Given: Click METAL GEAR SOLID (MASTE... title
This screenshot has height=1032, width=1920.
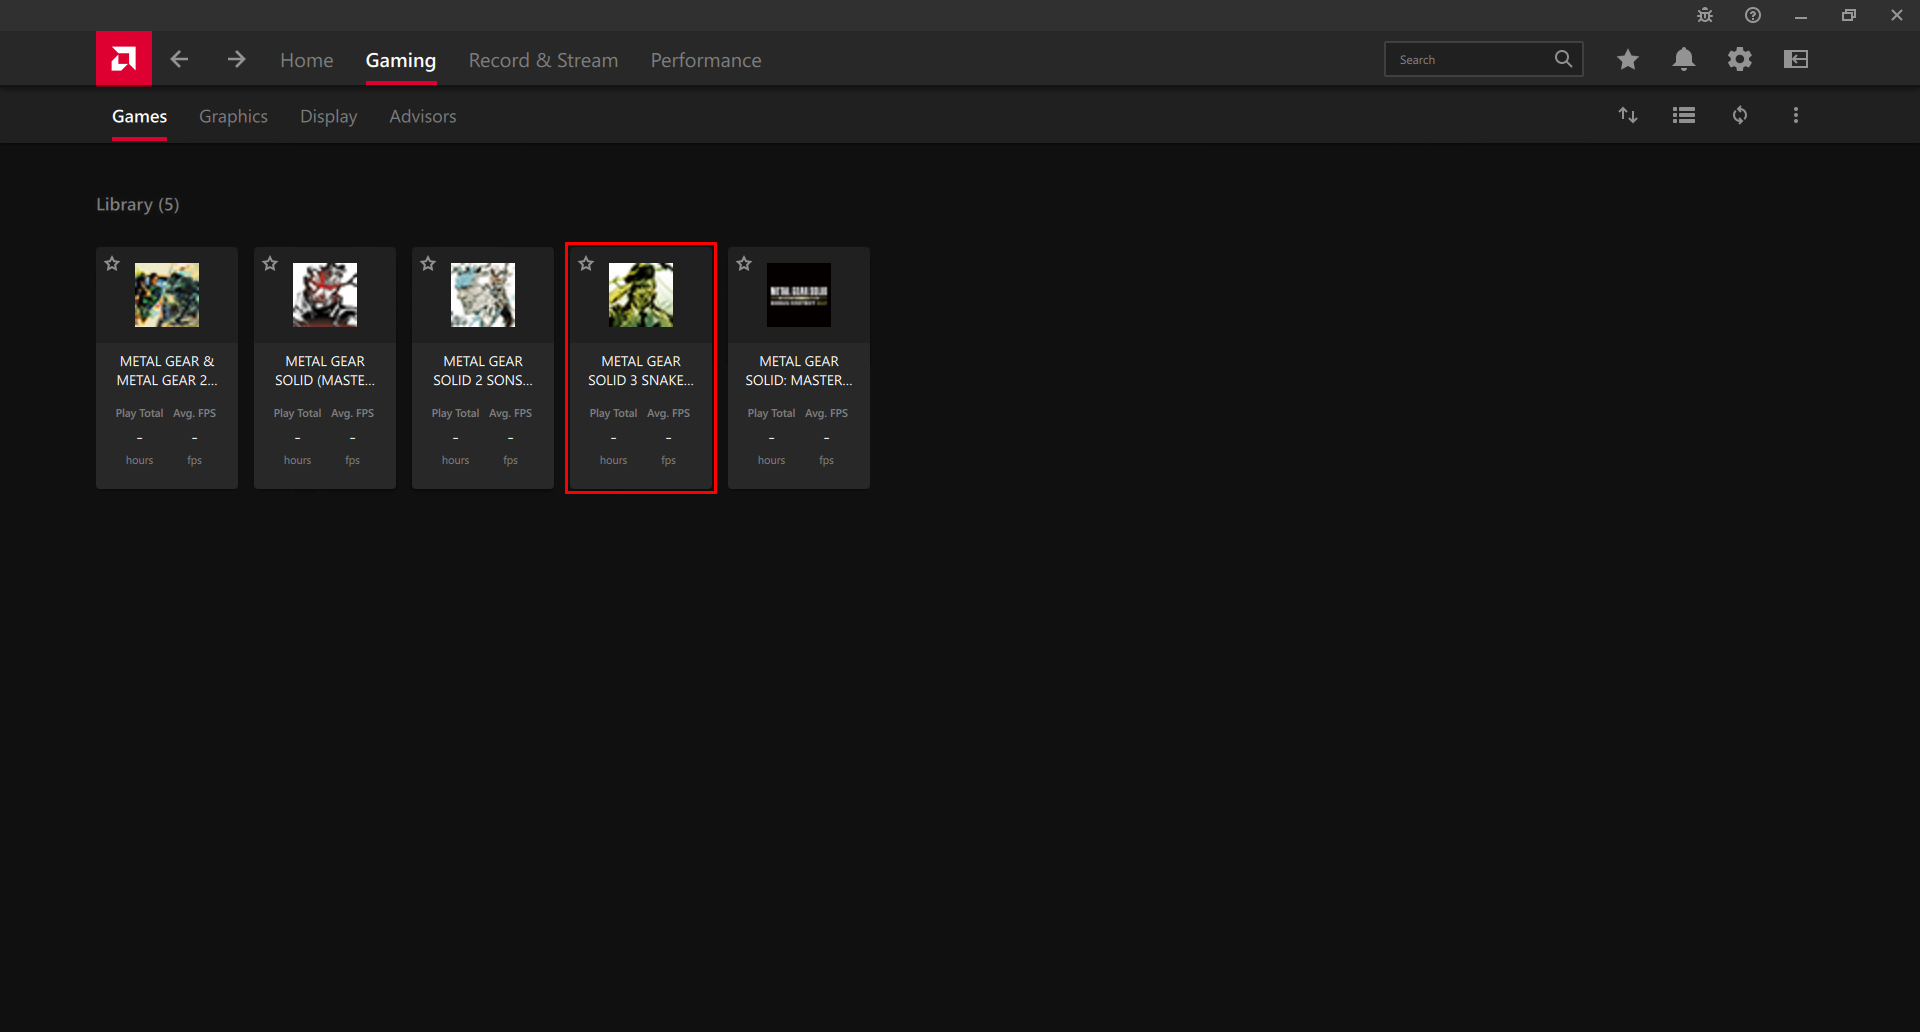Looking at the screenshot, I should tap(325, 371).
